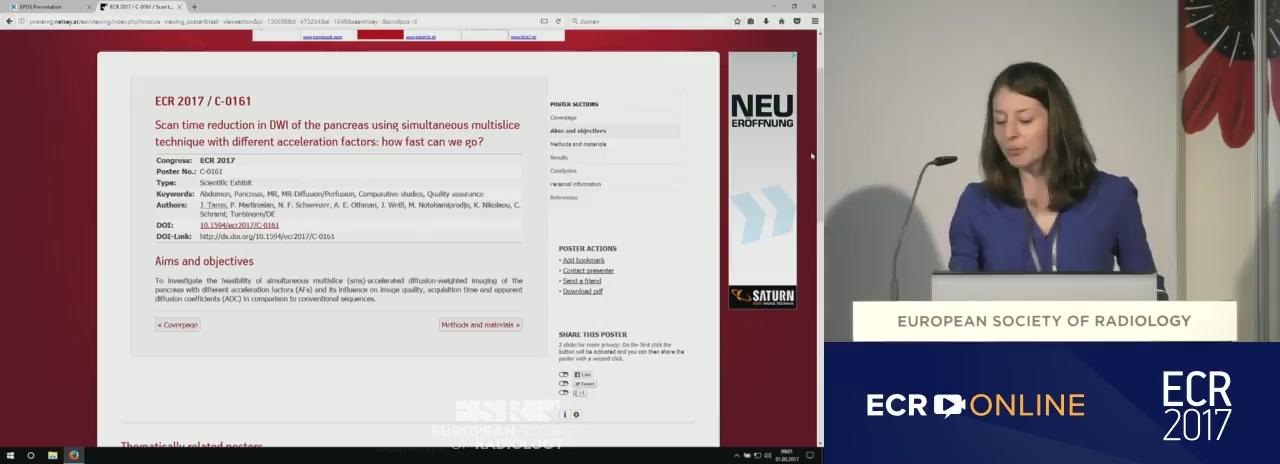Open the Firefox hamburger menu
1280x464 pixels.
(x=815, y=20)
